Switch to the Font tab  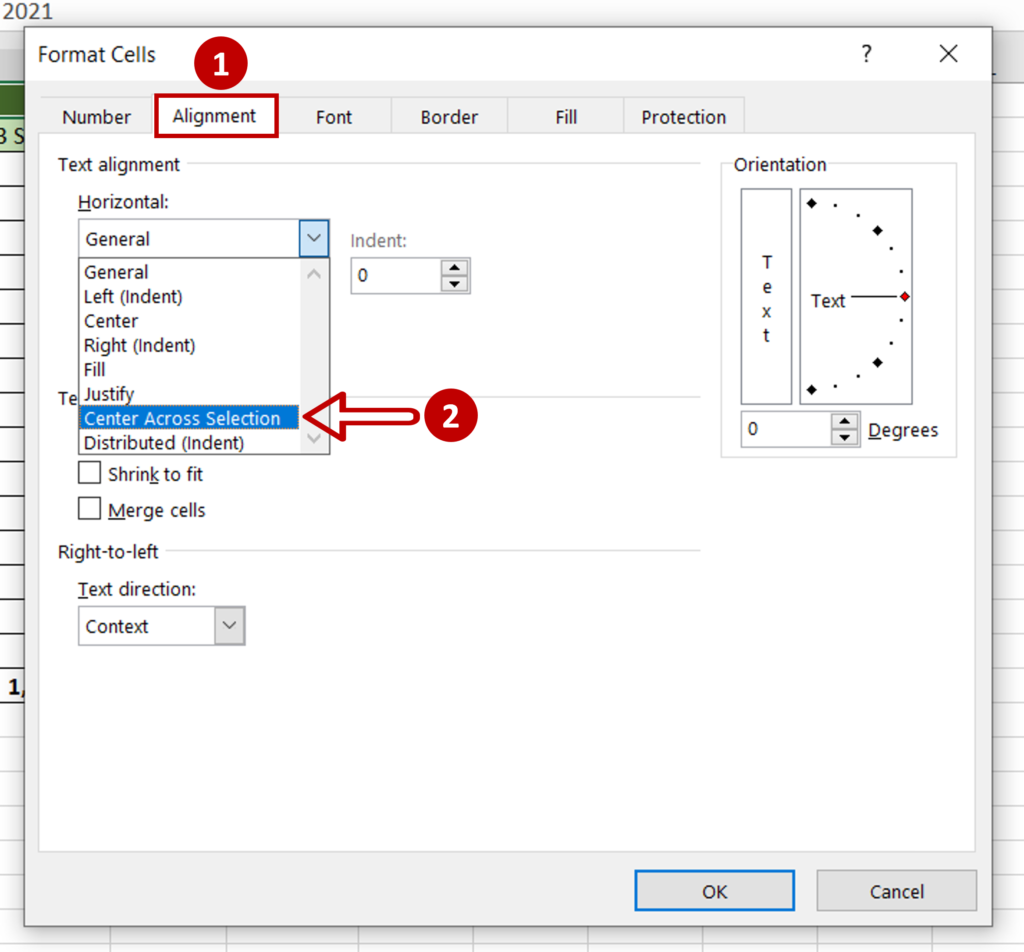(334, 117)
